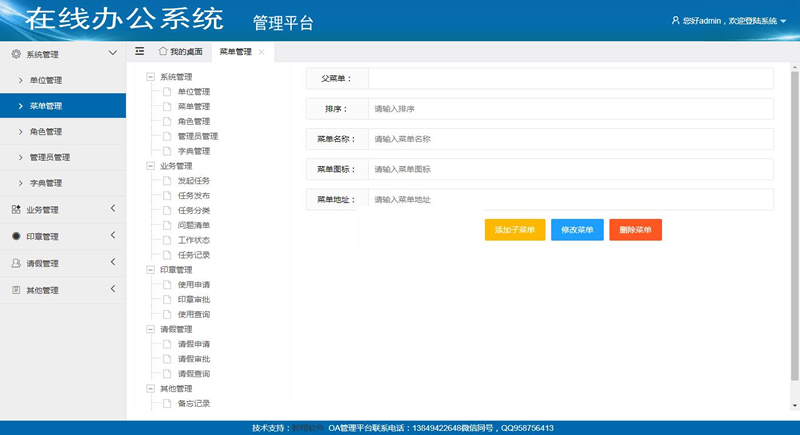Click the 添加子菜单 button
This screenshot has height=435, width=800.
pyautogui.click(x=514, y=230)
